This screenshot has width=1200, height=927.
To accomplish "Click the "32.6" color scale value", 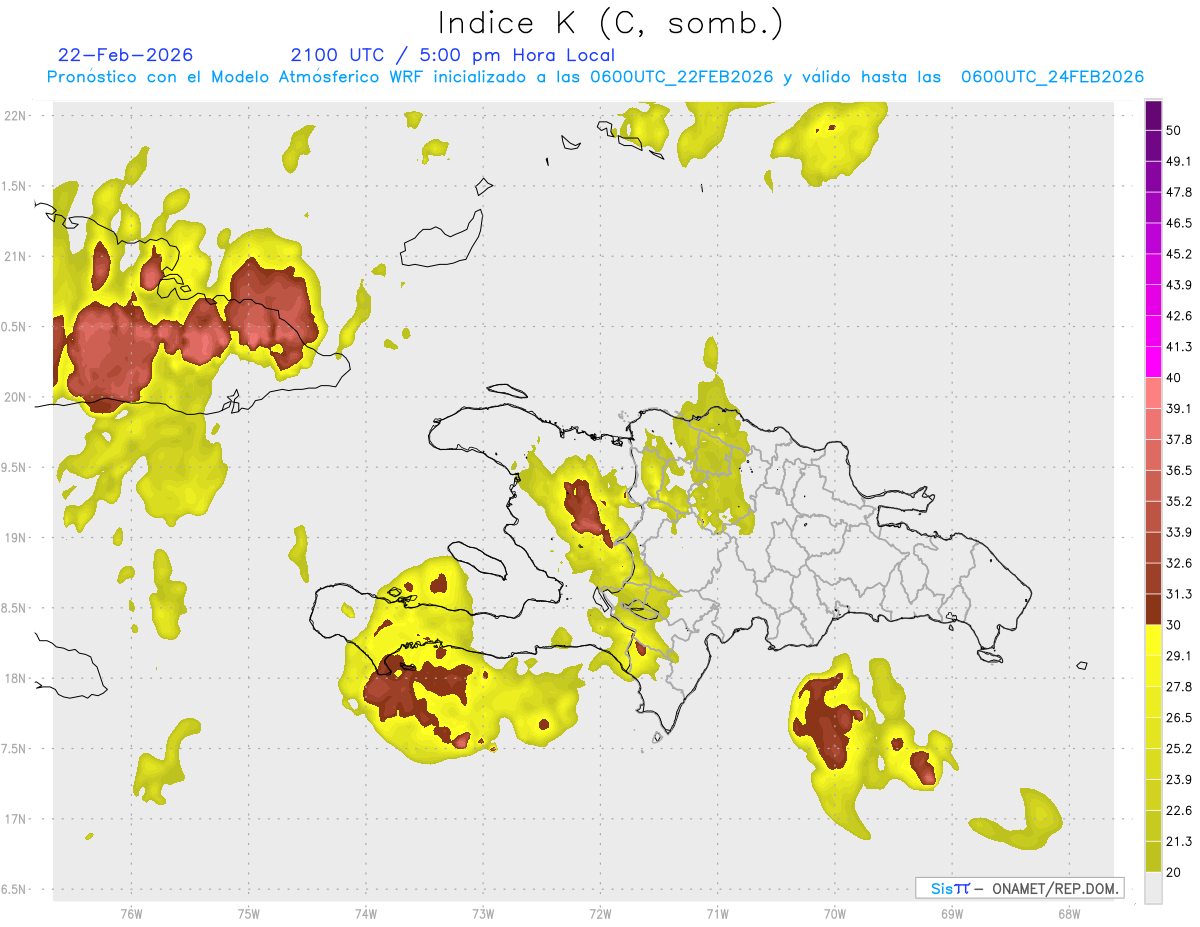I will tap(1179, 563).
